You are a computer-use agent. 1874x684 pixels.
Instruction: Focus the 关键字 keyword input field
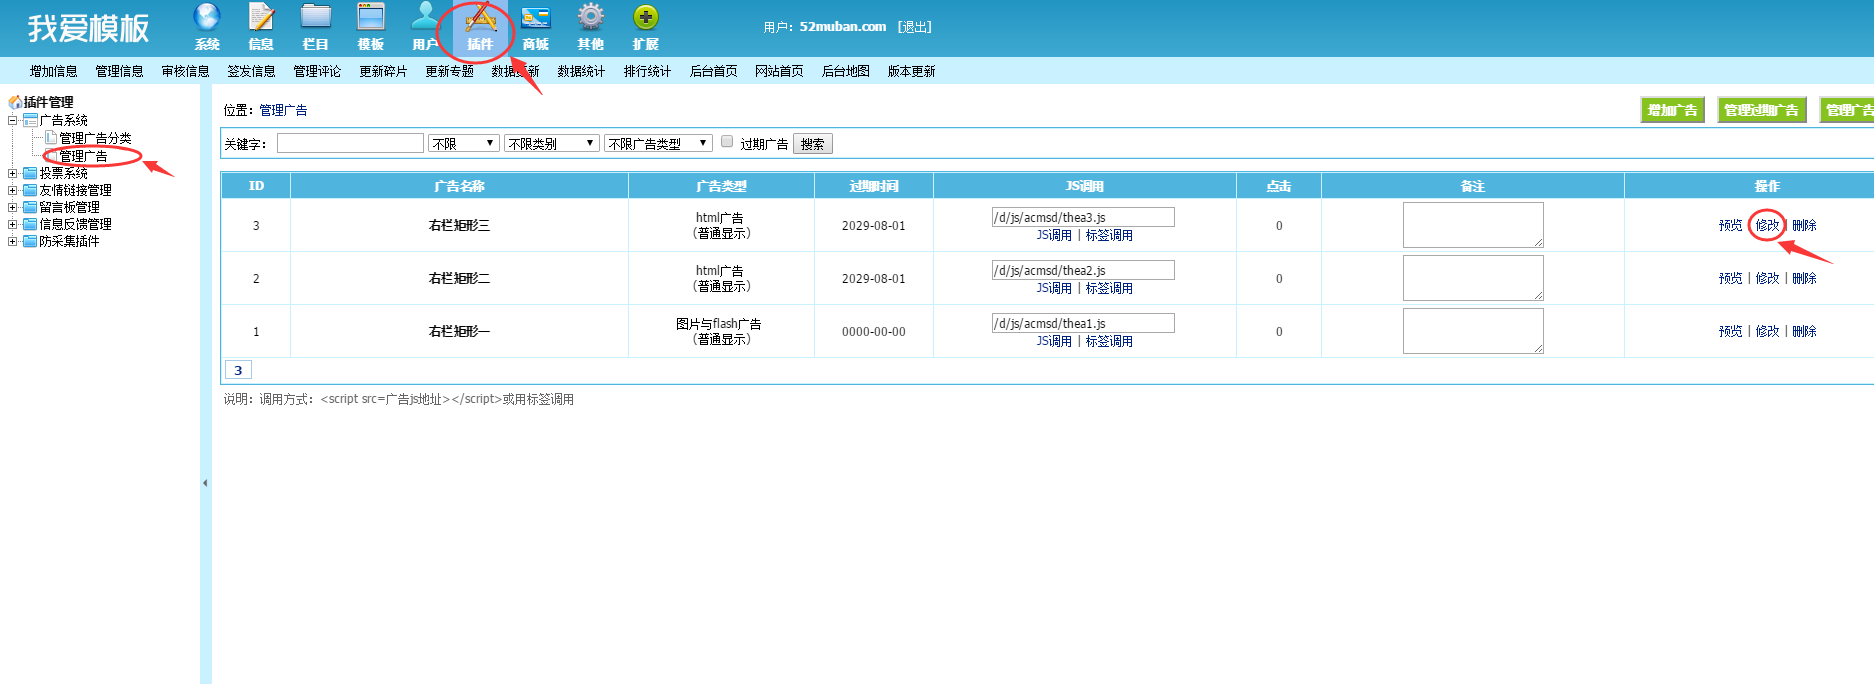(x=350, y=143)
